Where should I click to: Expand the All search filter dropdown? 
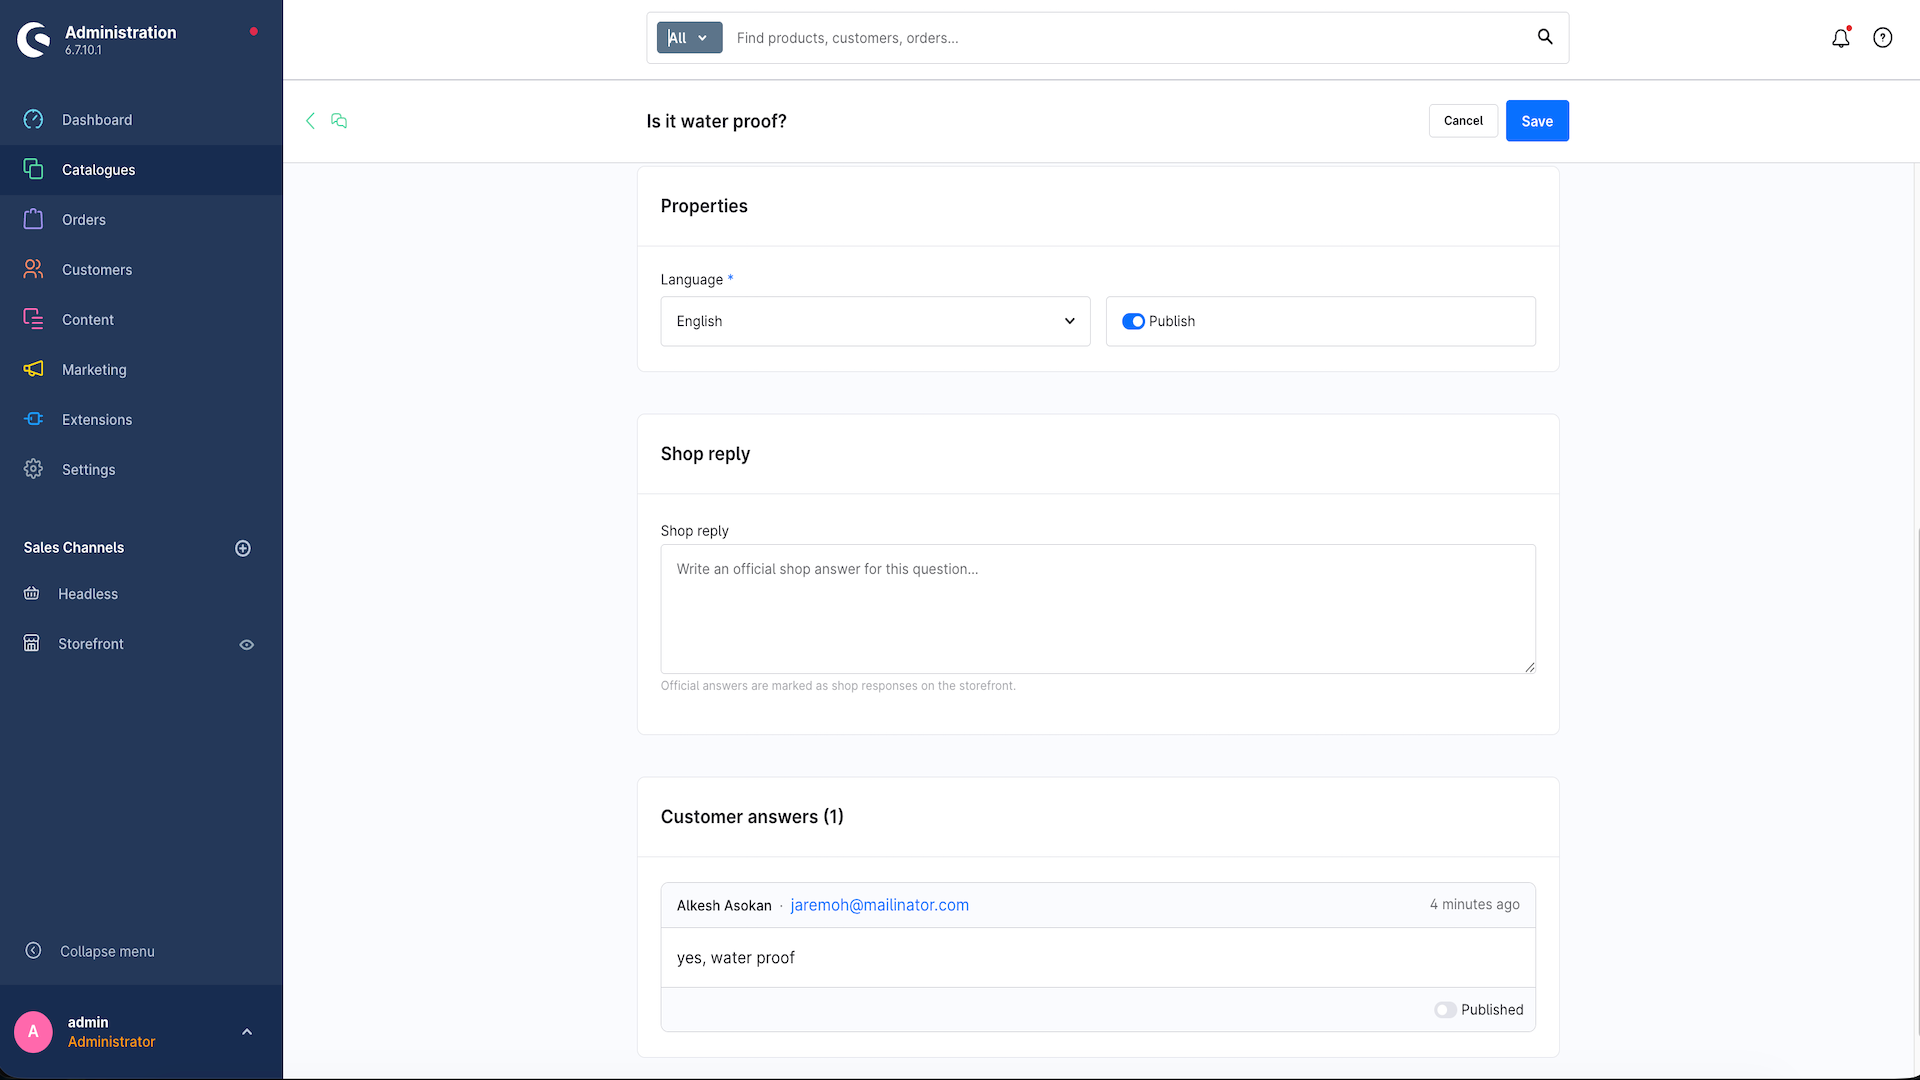point(689,38)
